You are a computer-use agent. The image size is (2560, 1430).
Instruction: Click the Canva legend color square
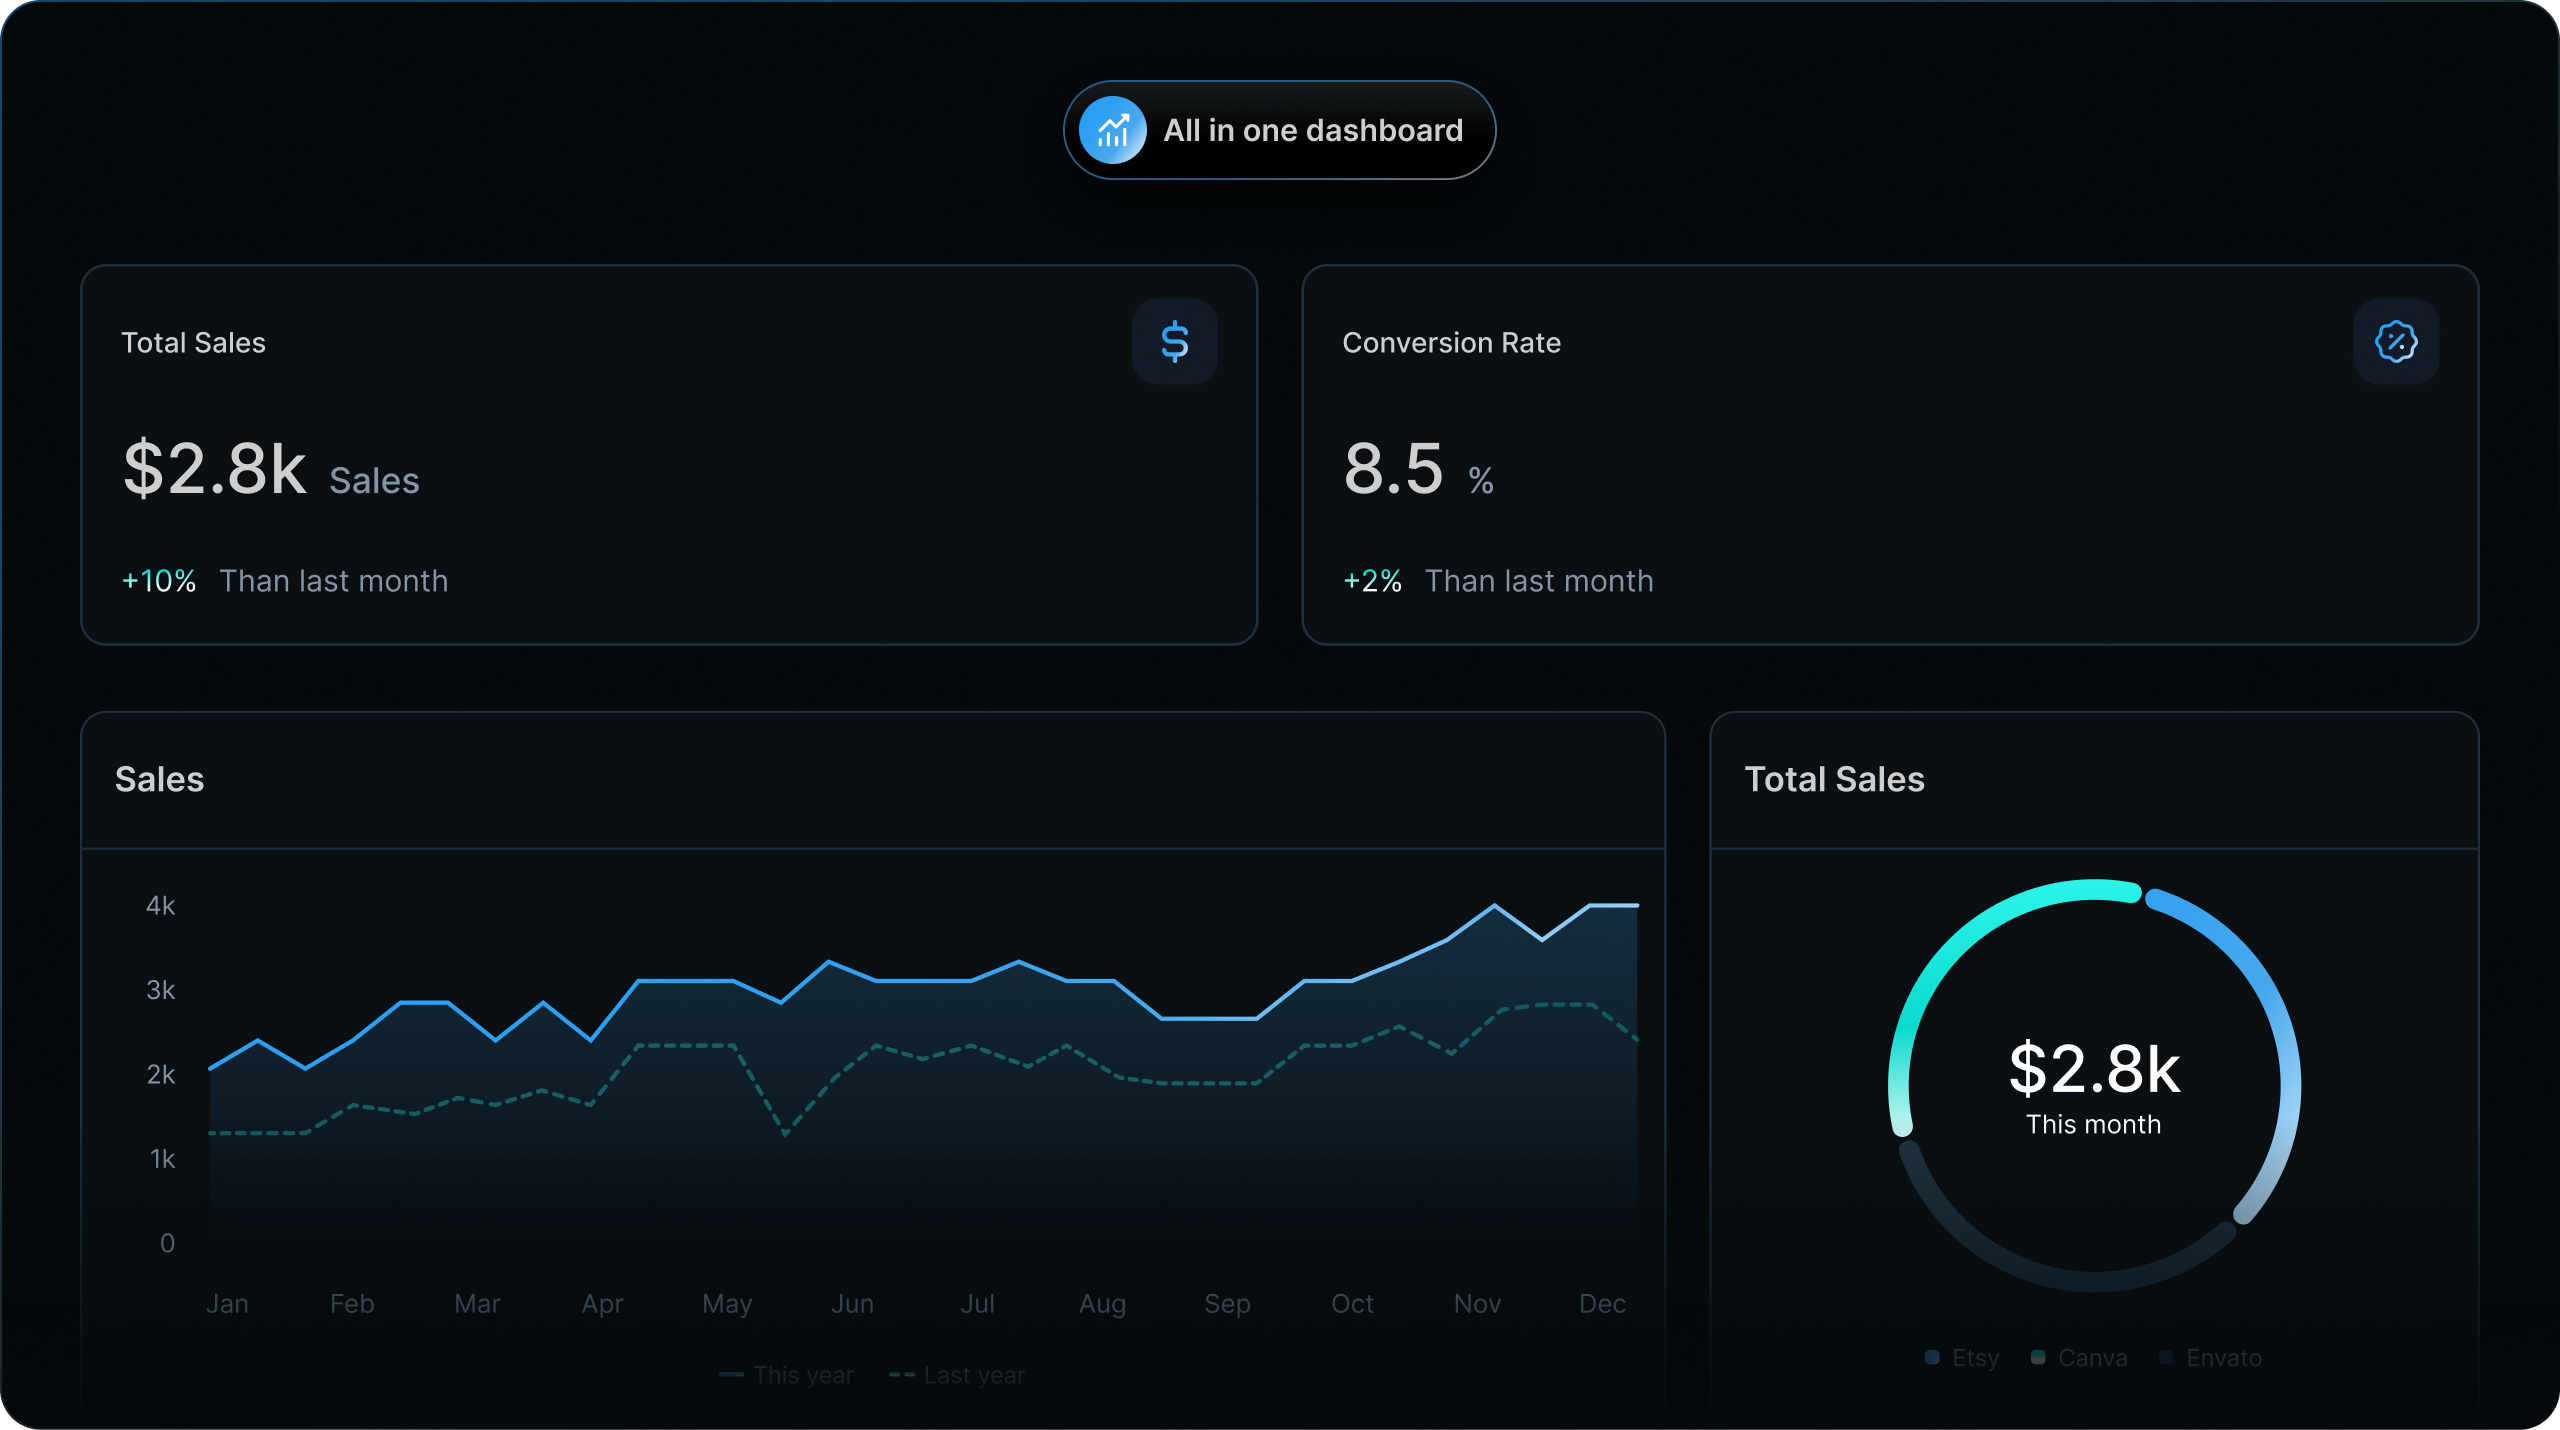pyautogui.click(x=2038, y=1357)
